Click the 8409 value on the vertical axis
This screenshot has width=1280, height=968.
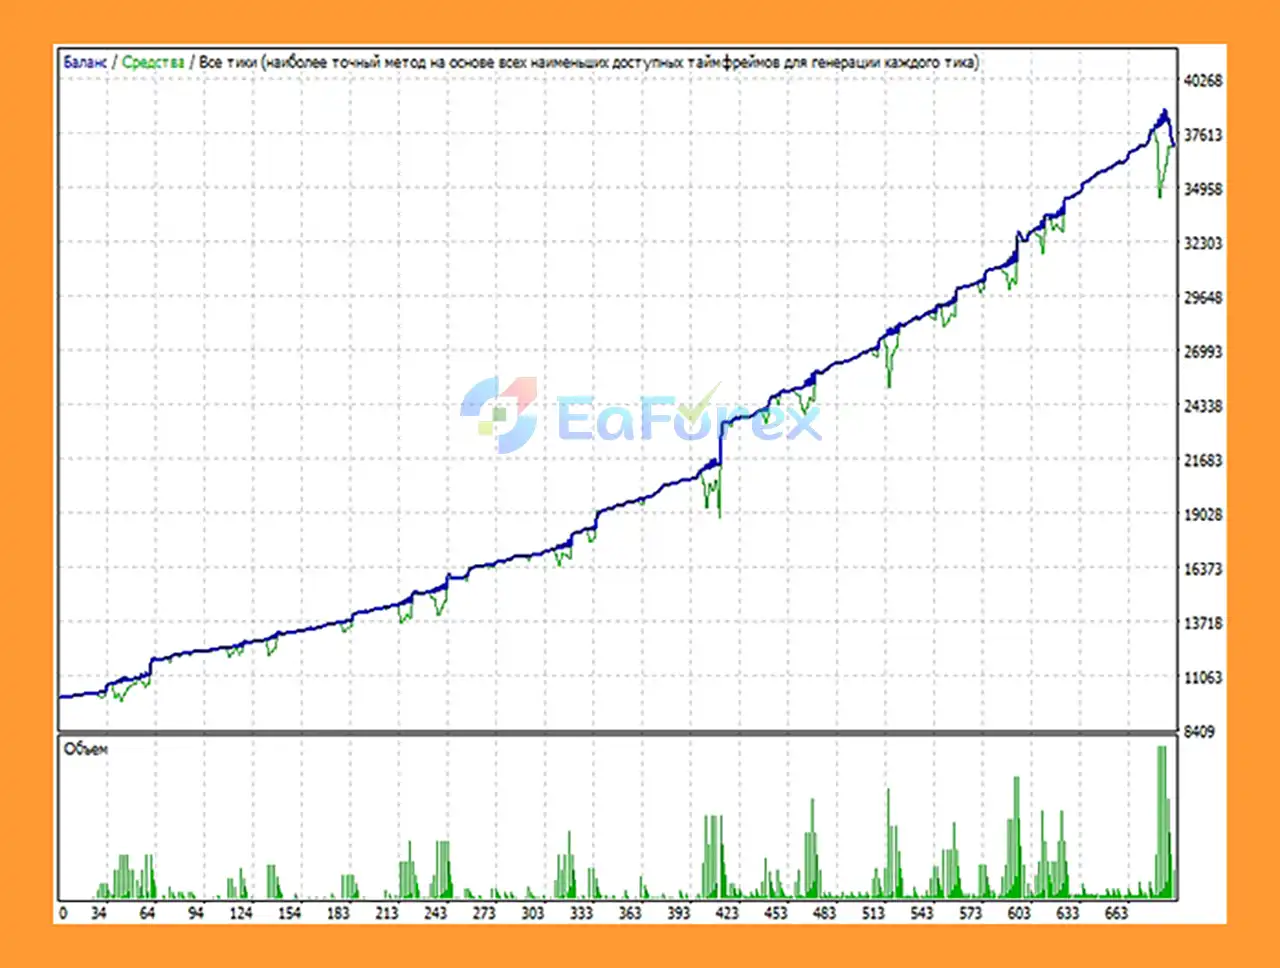click(1199, 732)
